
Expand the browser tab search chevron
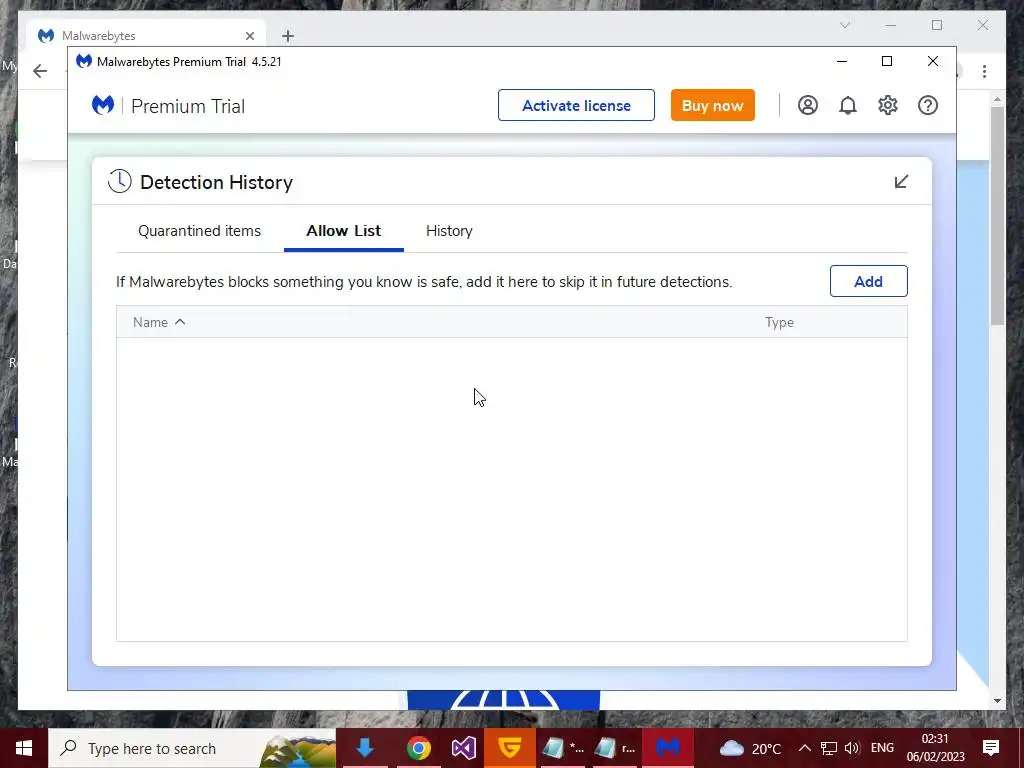point(845,25)
